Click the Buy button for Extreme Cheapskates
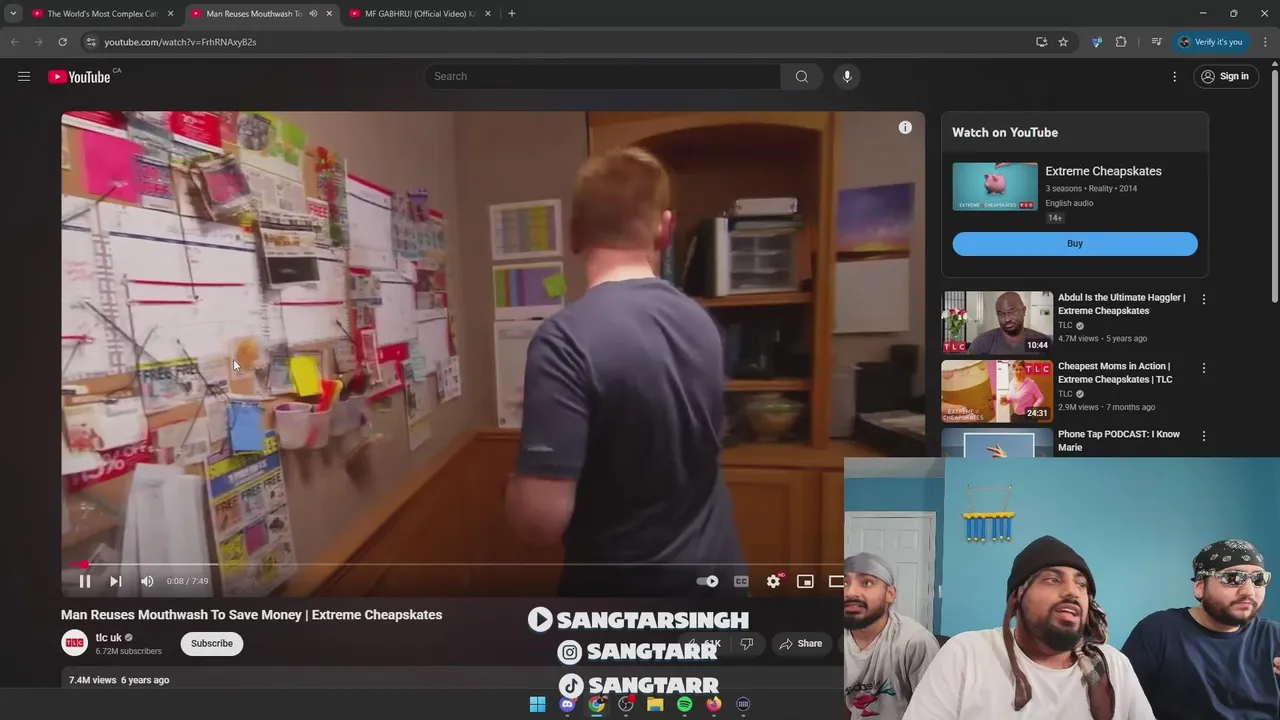Image resolution: width=1280 pixels, height=720 pixels. [1075, 244]
